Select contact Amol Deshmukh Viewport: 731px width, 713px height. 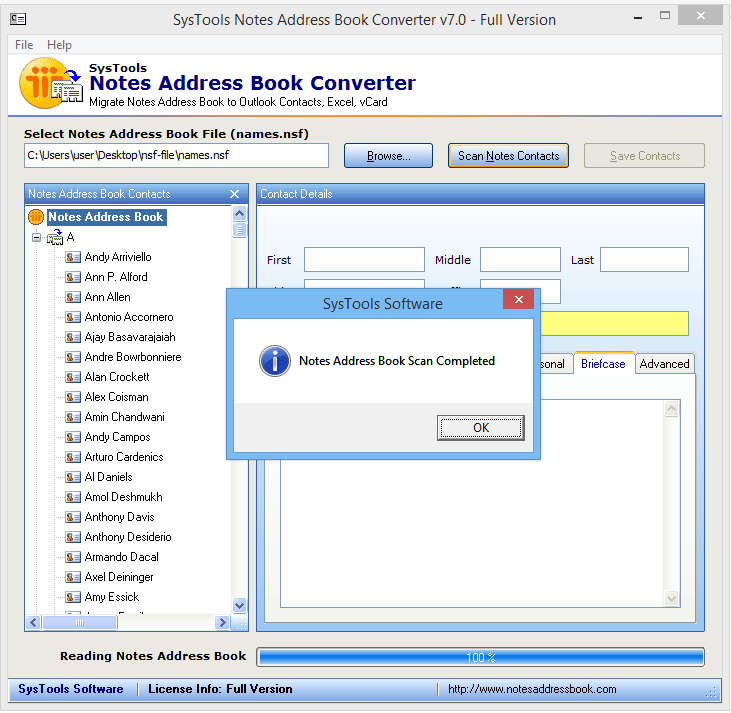click(124, 497)
